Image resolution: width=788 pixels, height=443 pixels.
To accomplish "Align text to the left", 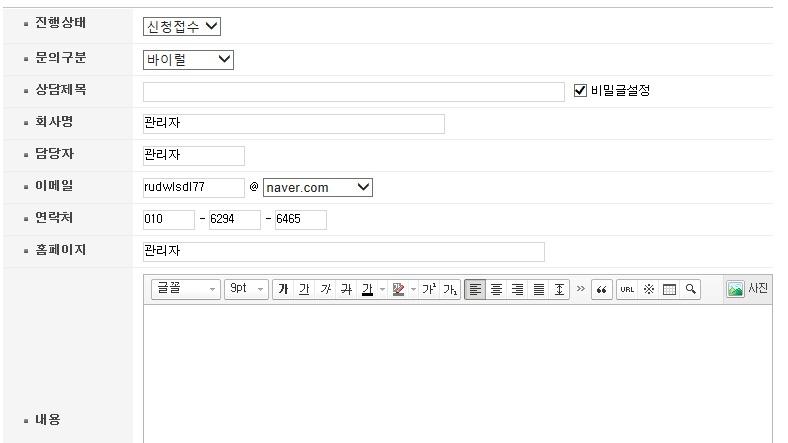I will click(476, 289).
